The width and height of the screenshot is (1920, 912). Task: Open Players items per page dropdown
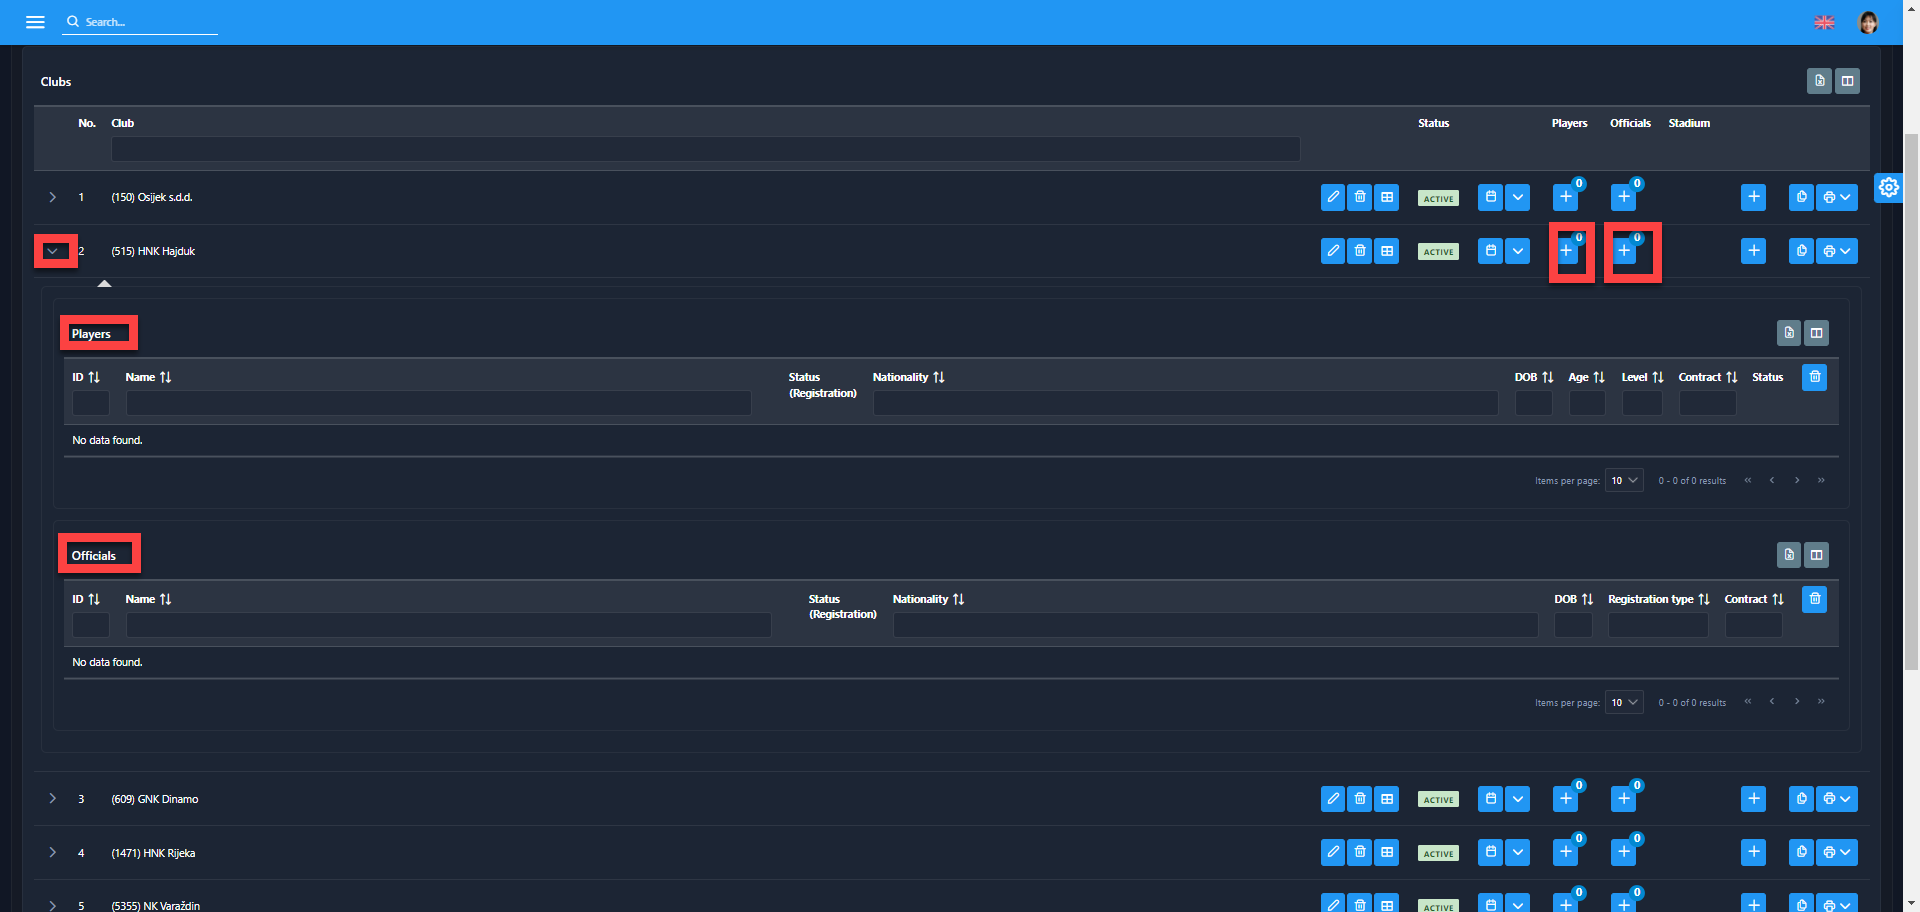[x=1624, y=481]
